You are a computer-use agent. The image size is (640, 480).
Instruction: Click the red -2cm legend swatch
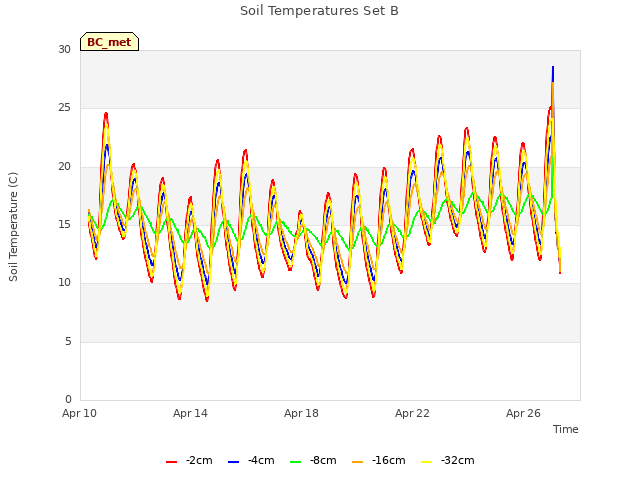pos(171,462)
